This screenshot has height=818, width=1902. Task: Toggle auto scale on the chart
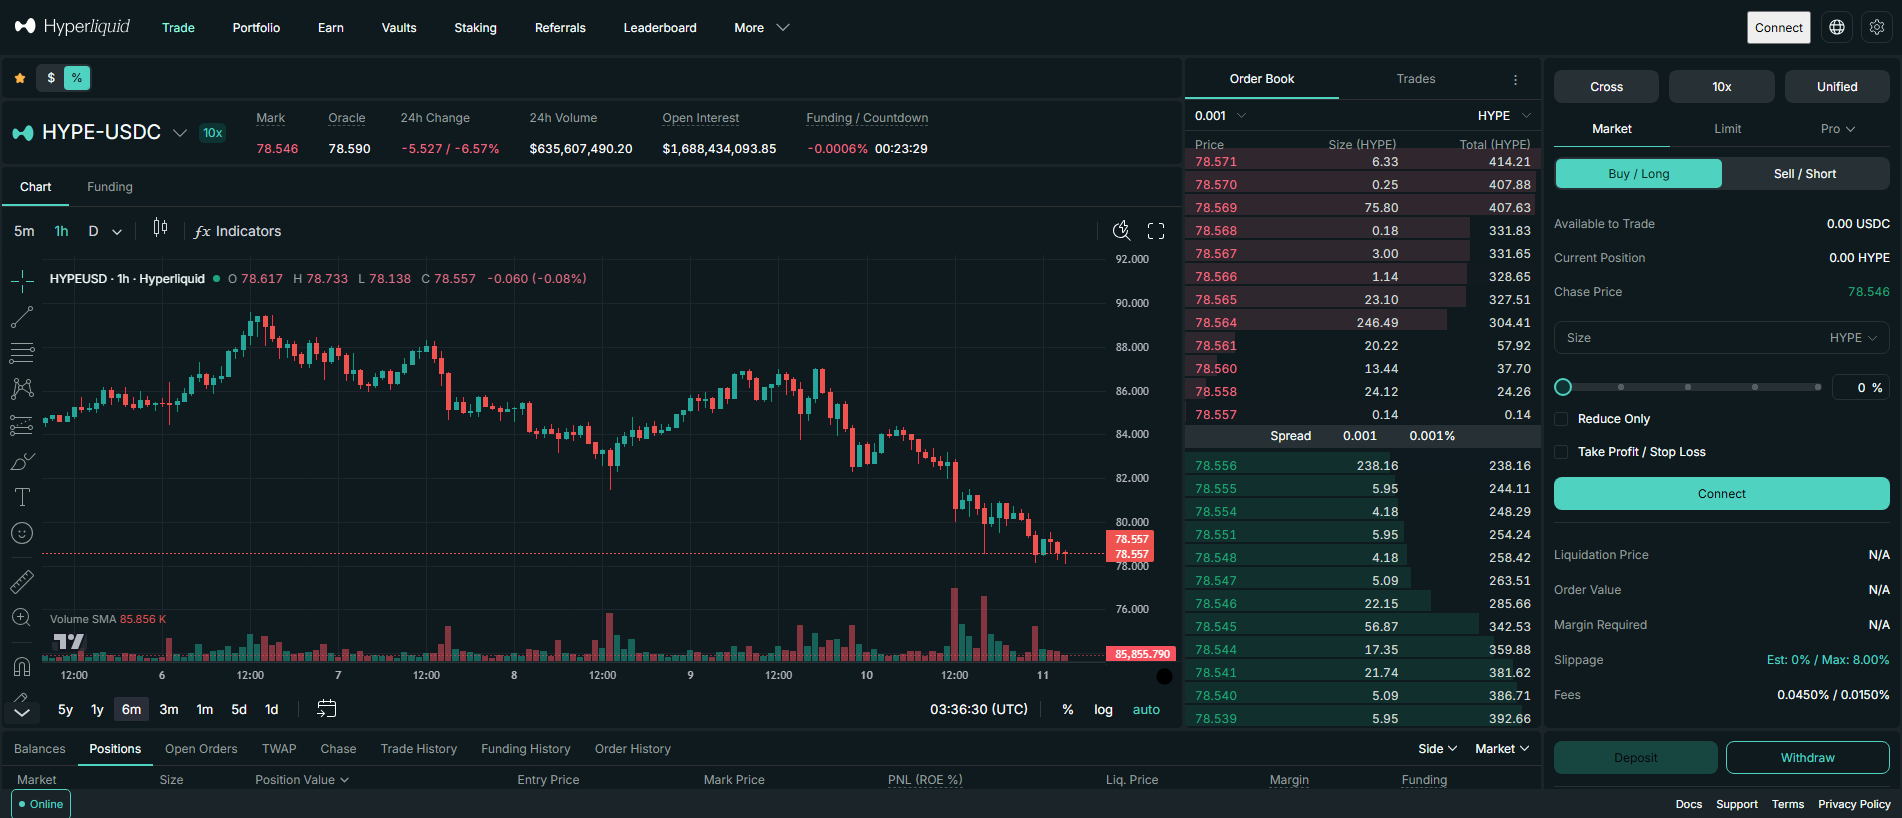1146,709
